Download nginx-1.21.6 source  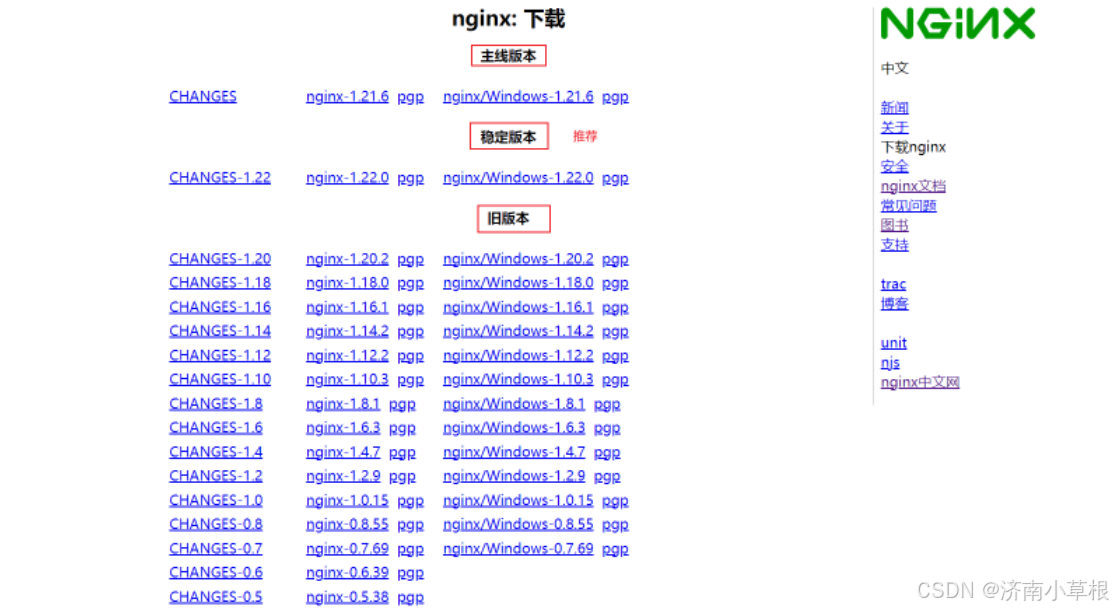tap(347, 97)
